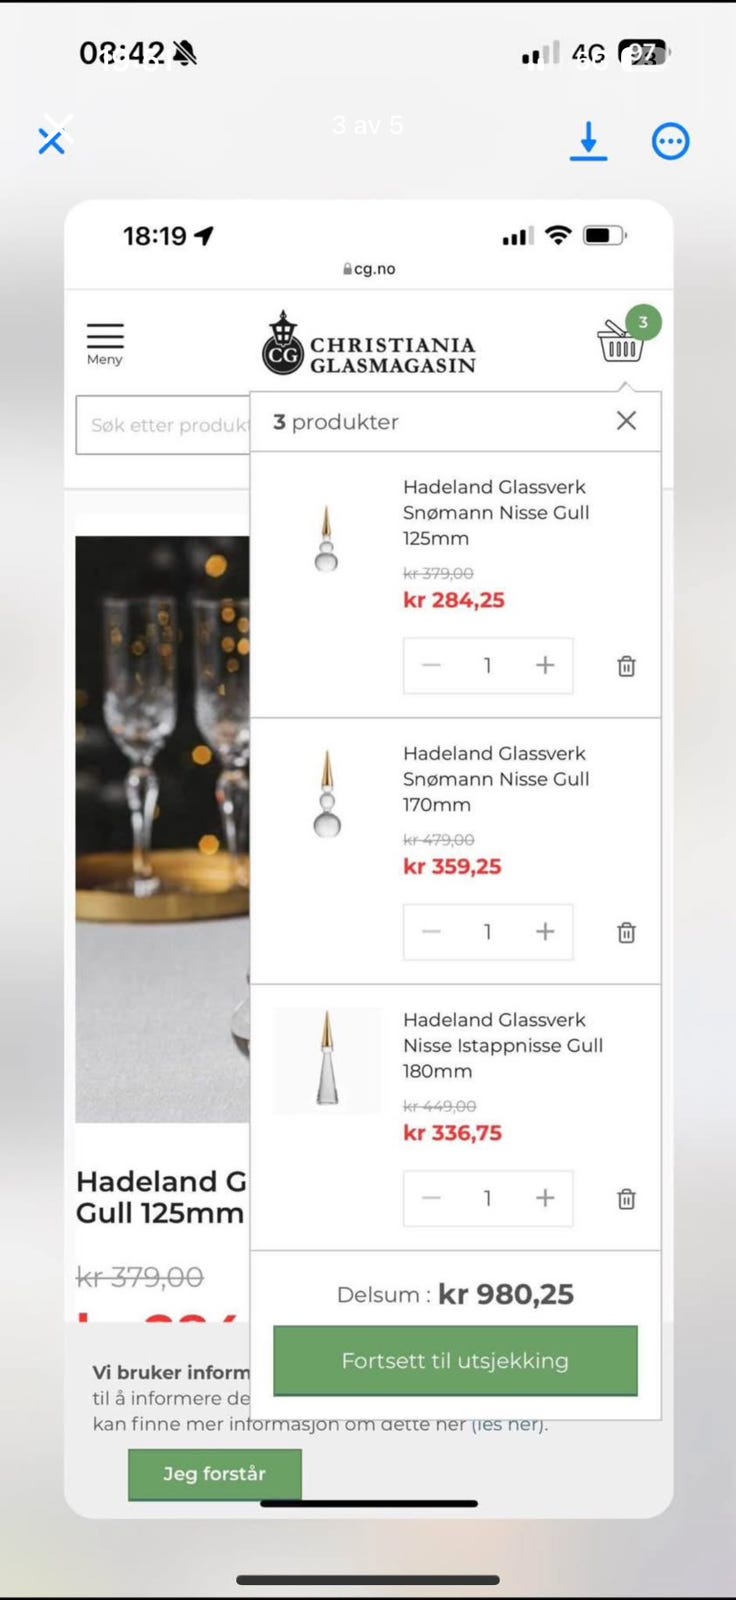Increase quantity of Snømann Nisse 170mm
Image resolution: width=736 pixels, height=1600 pixels.
545,931
